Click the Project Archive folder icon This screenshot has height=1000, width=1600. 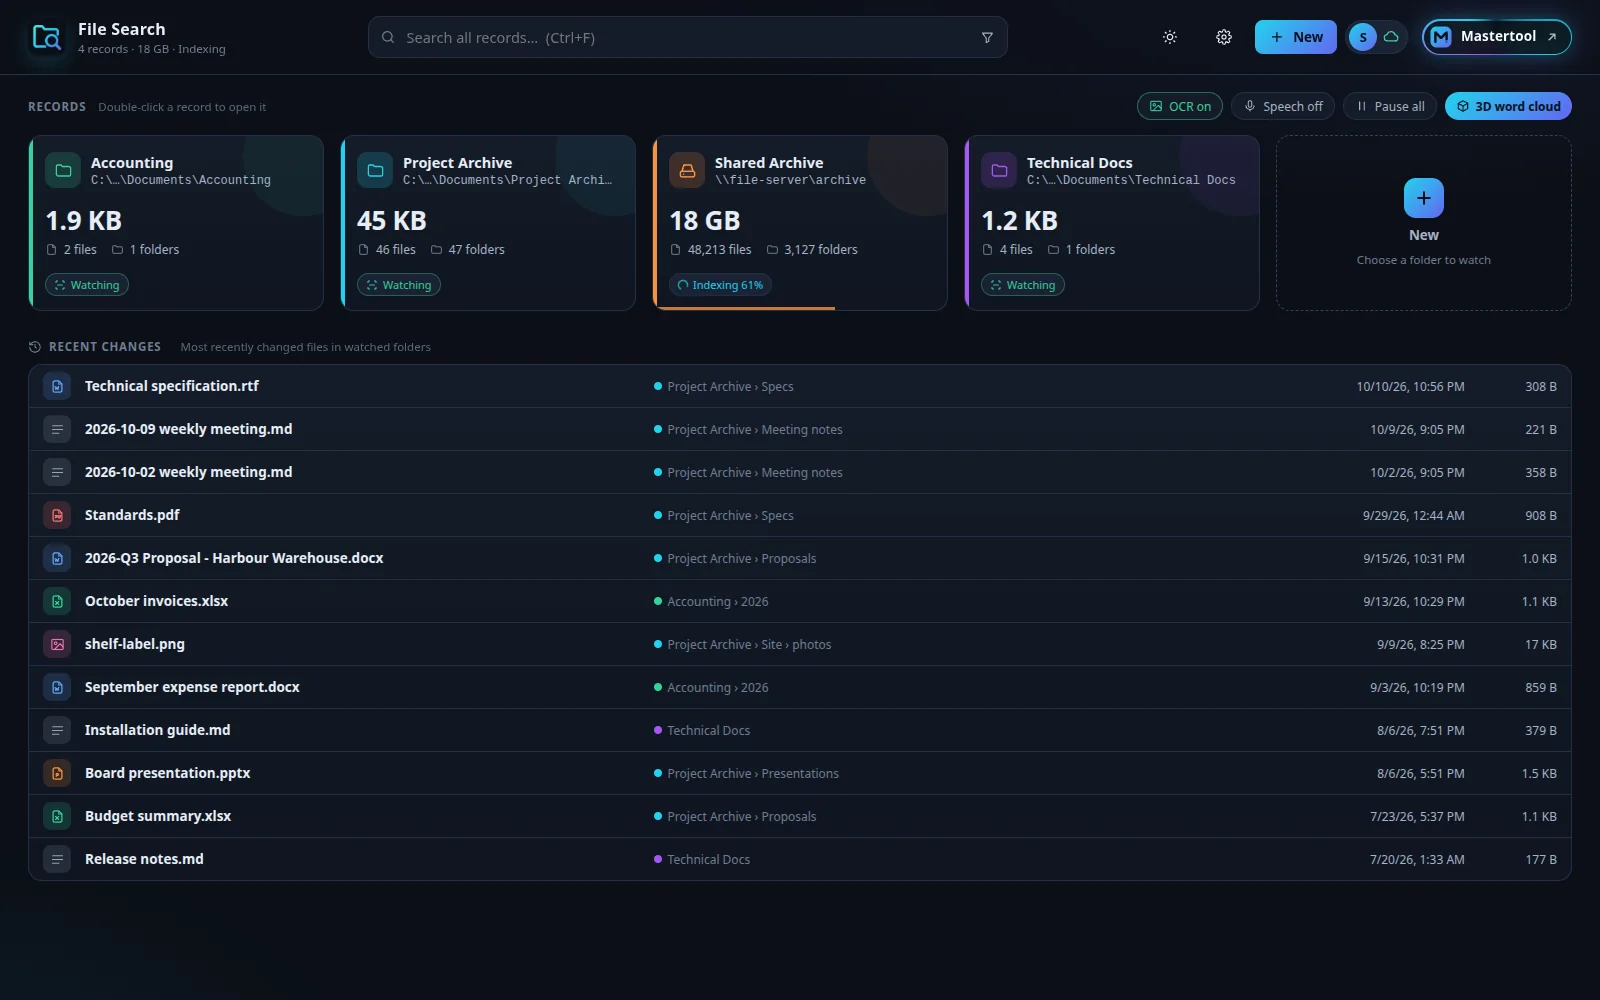[375, 170]
